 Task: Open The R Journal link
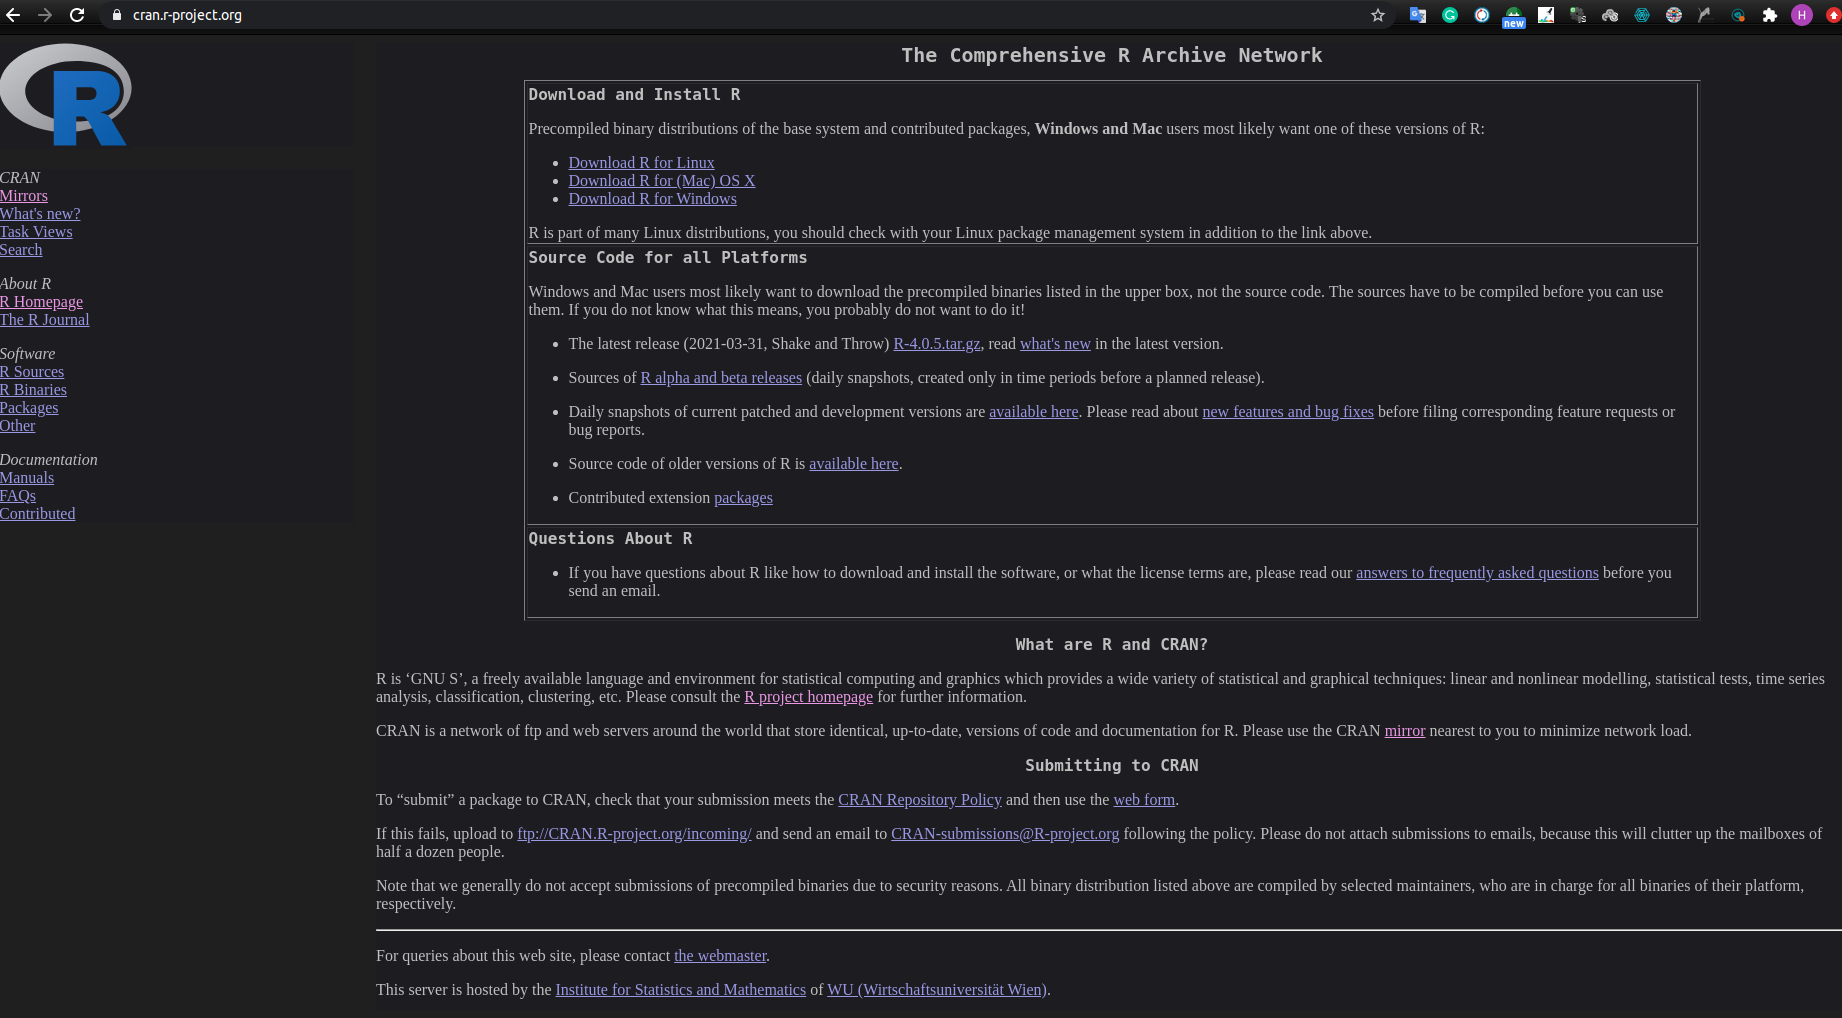pos(45,320)
